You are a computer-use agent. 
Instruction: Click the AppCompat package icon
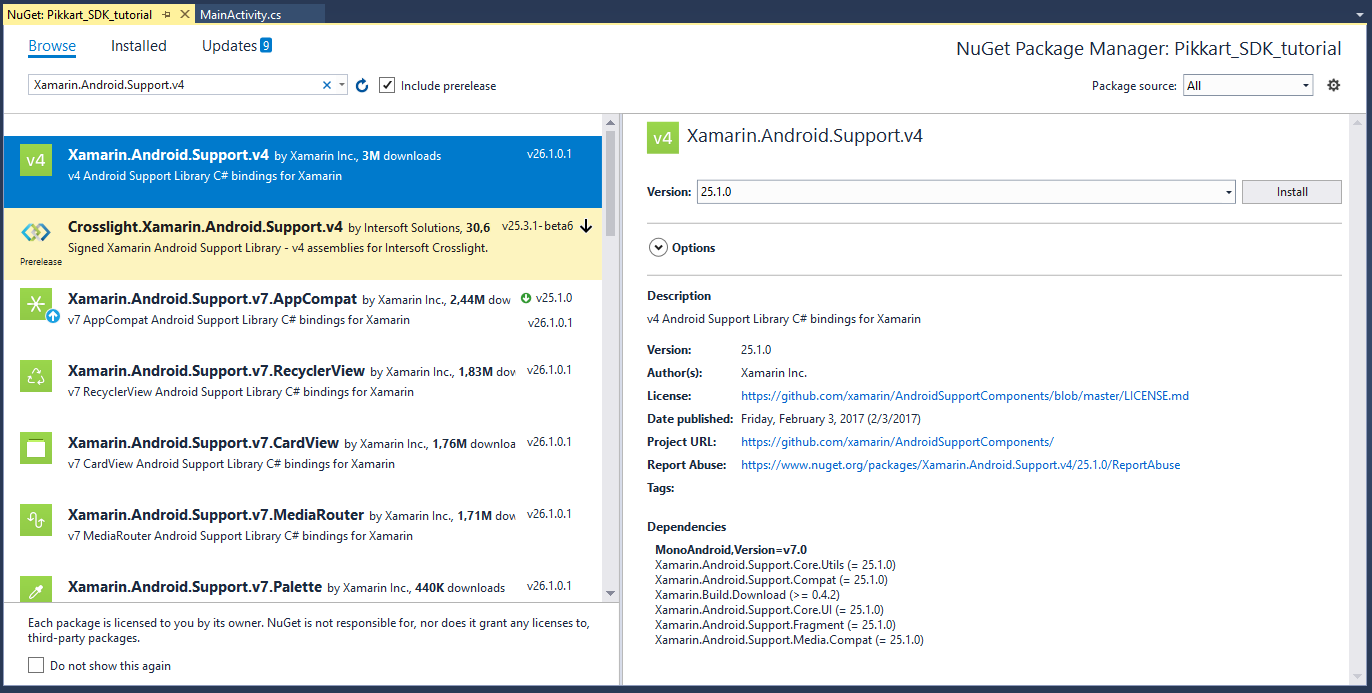point(36,304)
